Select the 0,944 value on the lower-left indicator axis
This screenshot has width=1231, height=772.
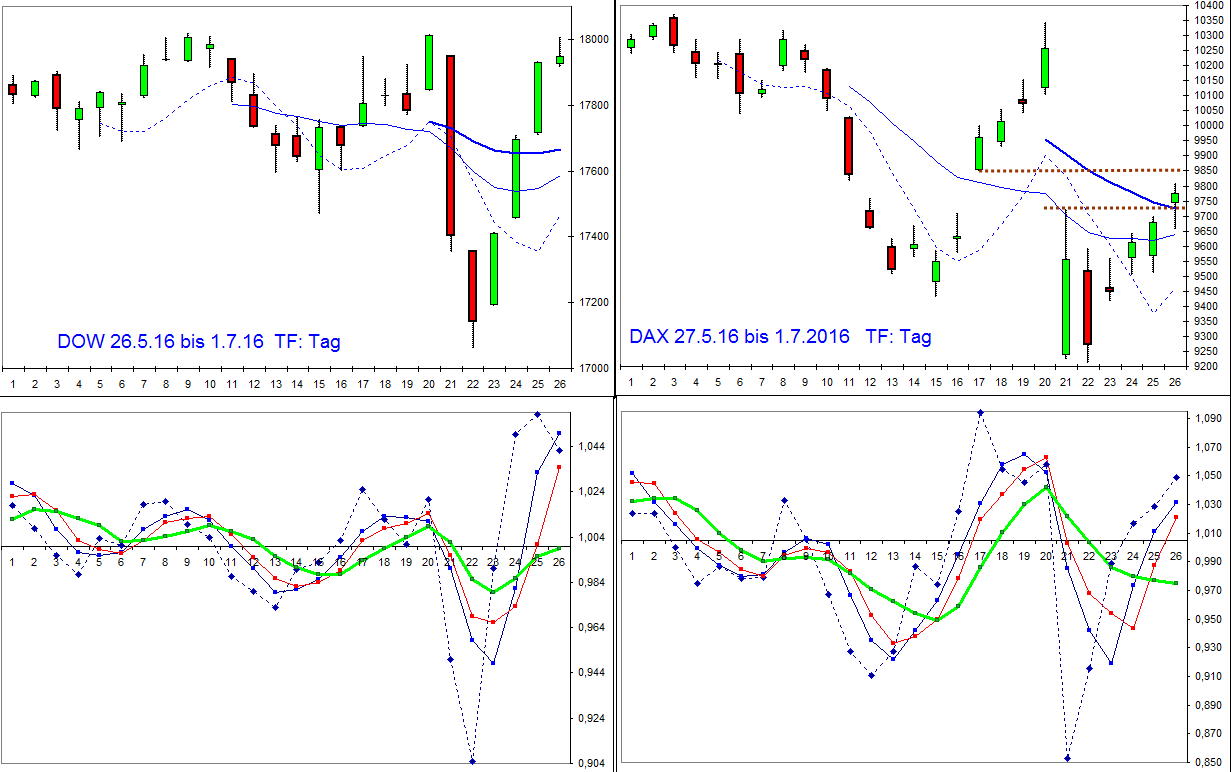click(591, 673)
